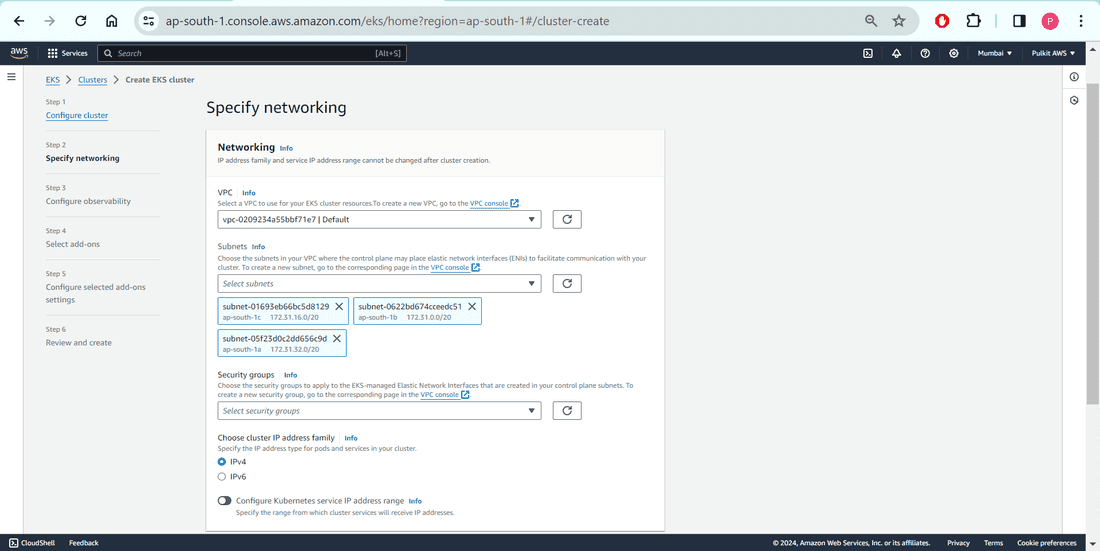
Task: Open the Privacy footer link
Action: coord(958,543)
